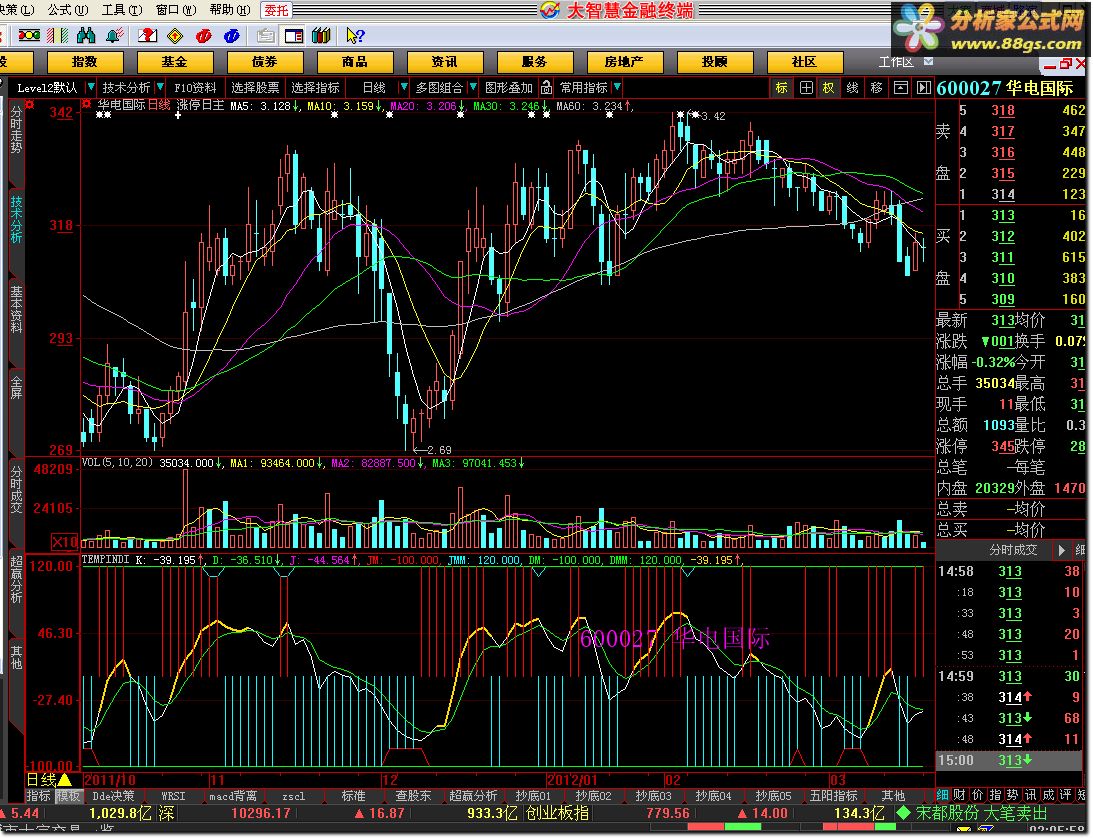Open the 公式 menu
Viewport: 1093px width, 838px height.
tap(68, 10)
